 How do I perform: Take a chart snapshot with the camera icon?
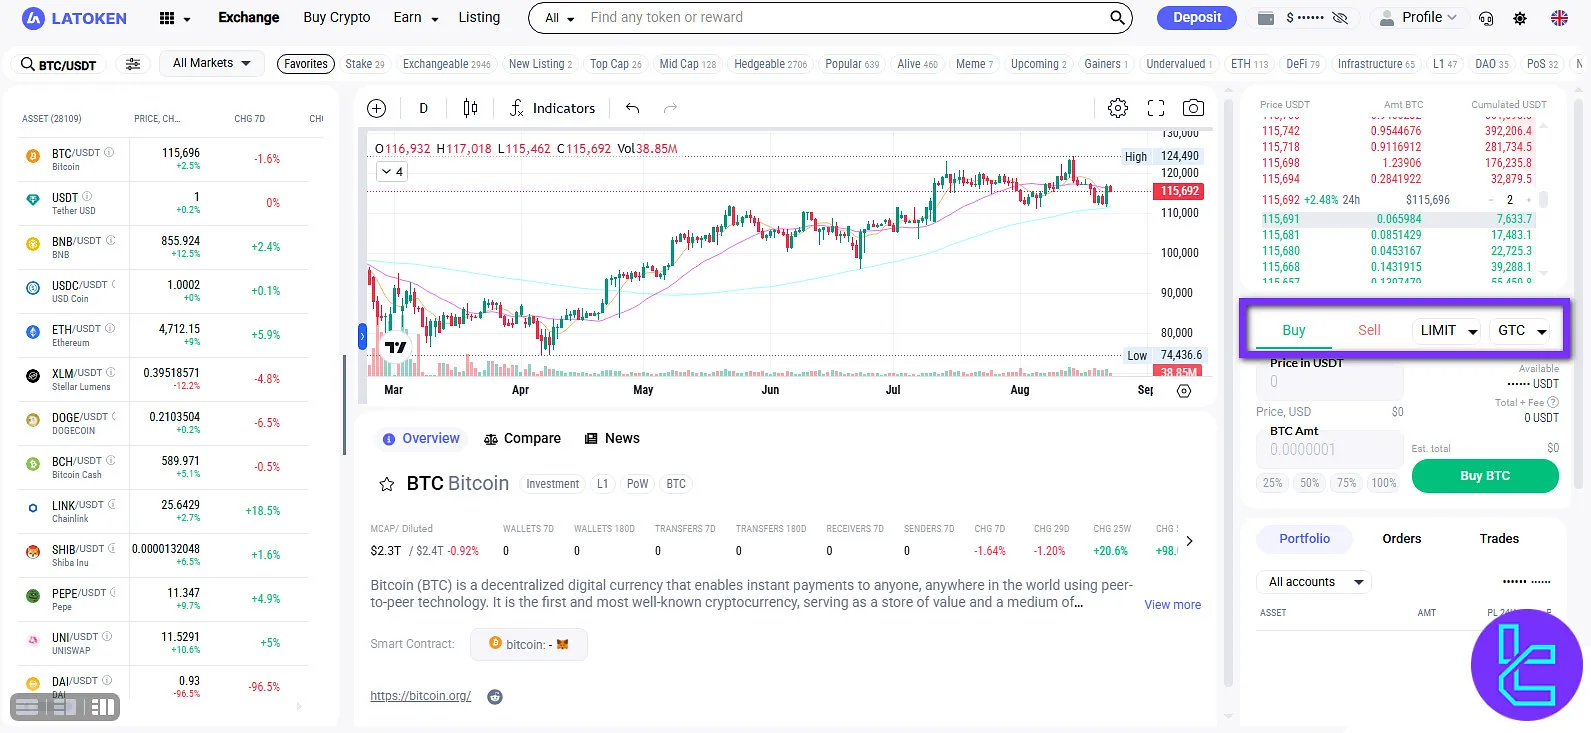tap(1193, 108)
